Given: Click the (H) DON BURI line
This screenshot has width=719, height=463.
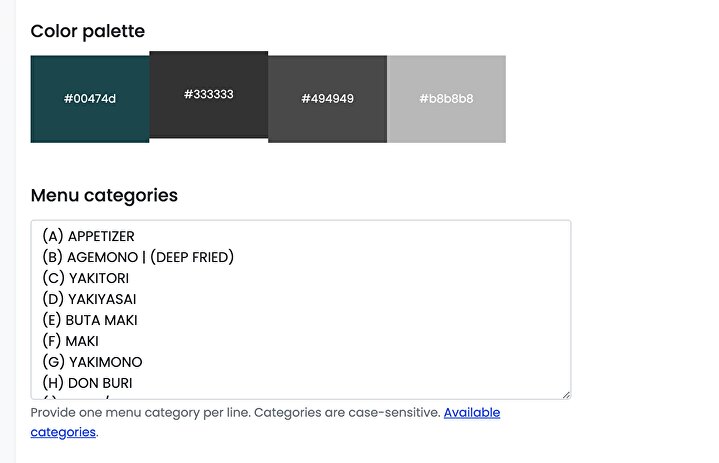Looking at the screenshot, I should pyautogui.click(x=87, y=383).
